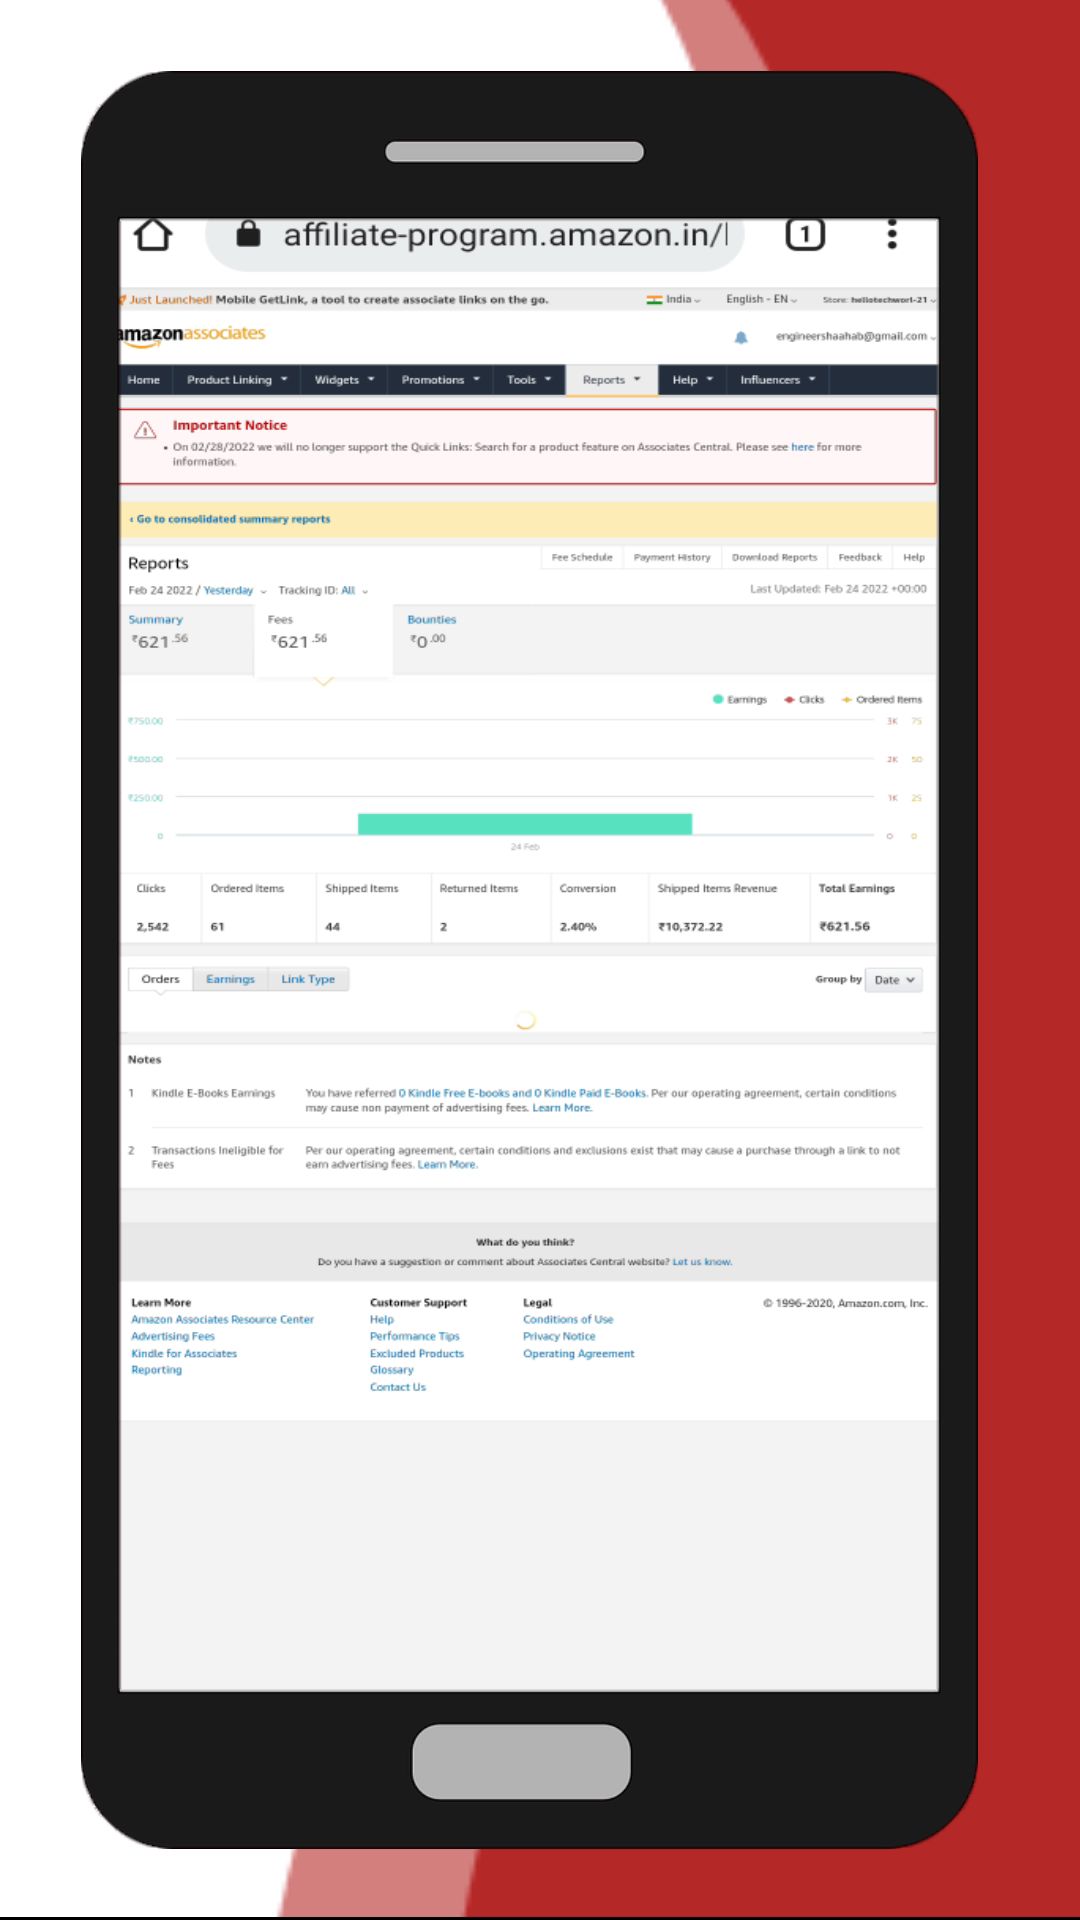This screenshot has height=1920, width=1080.
Task: Click the Amazon Associates logo
Action: click(192, 334)
